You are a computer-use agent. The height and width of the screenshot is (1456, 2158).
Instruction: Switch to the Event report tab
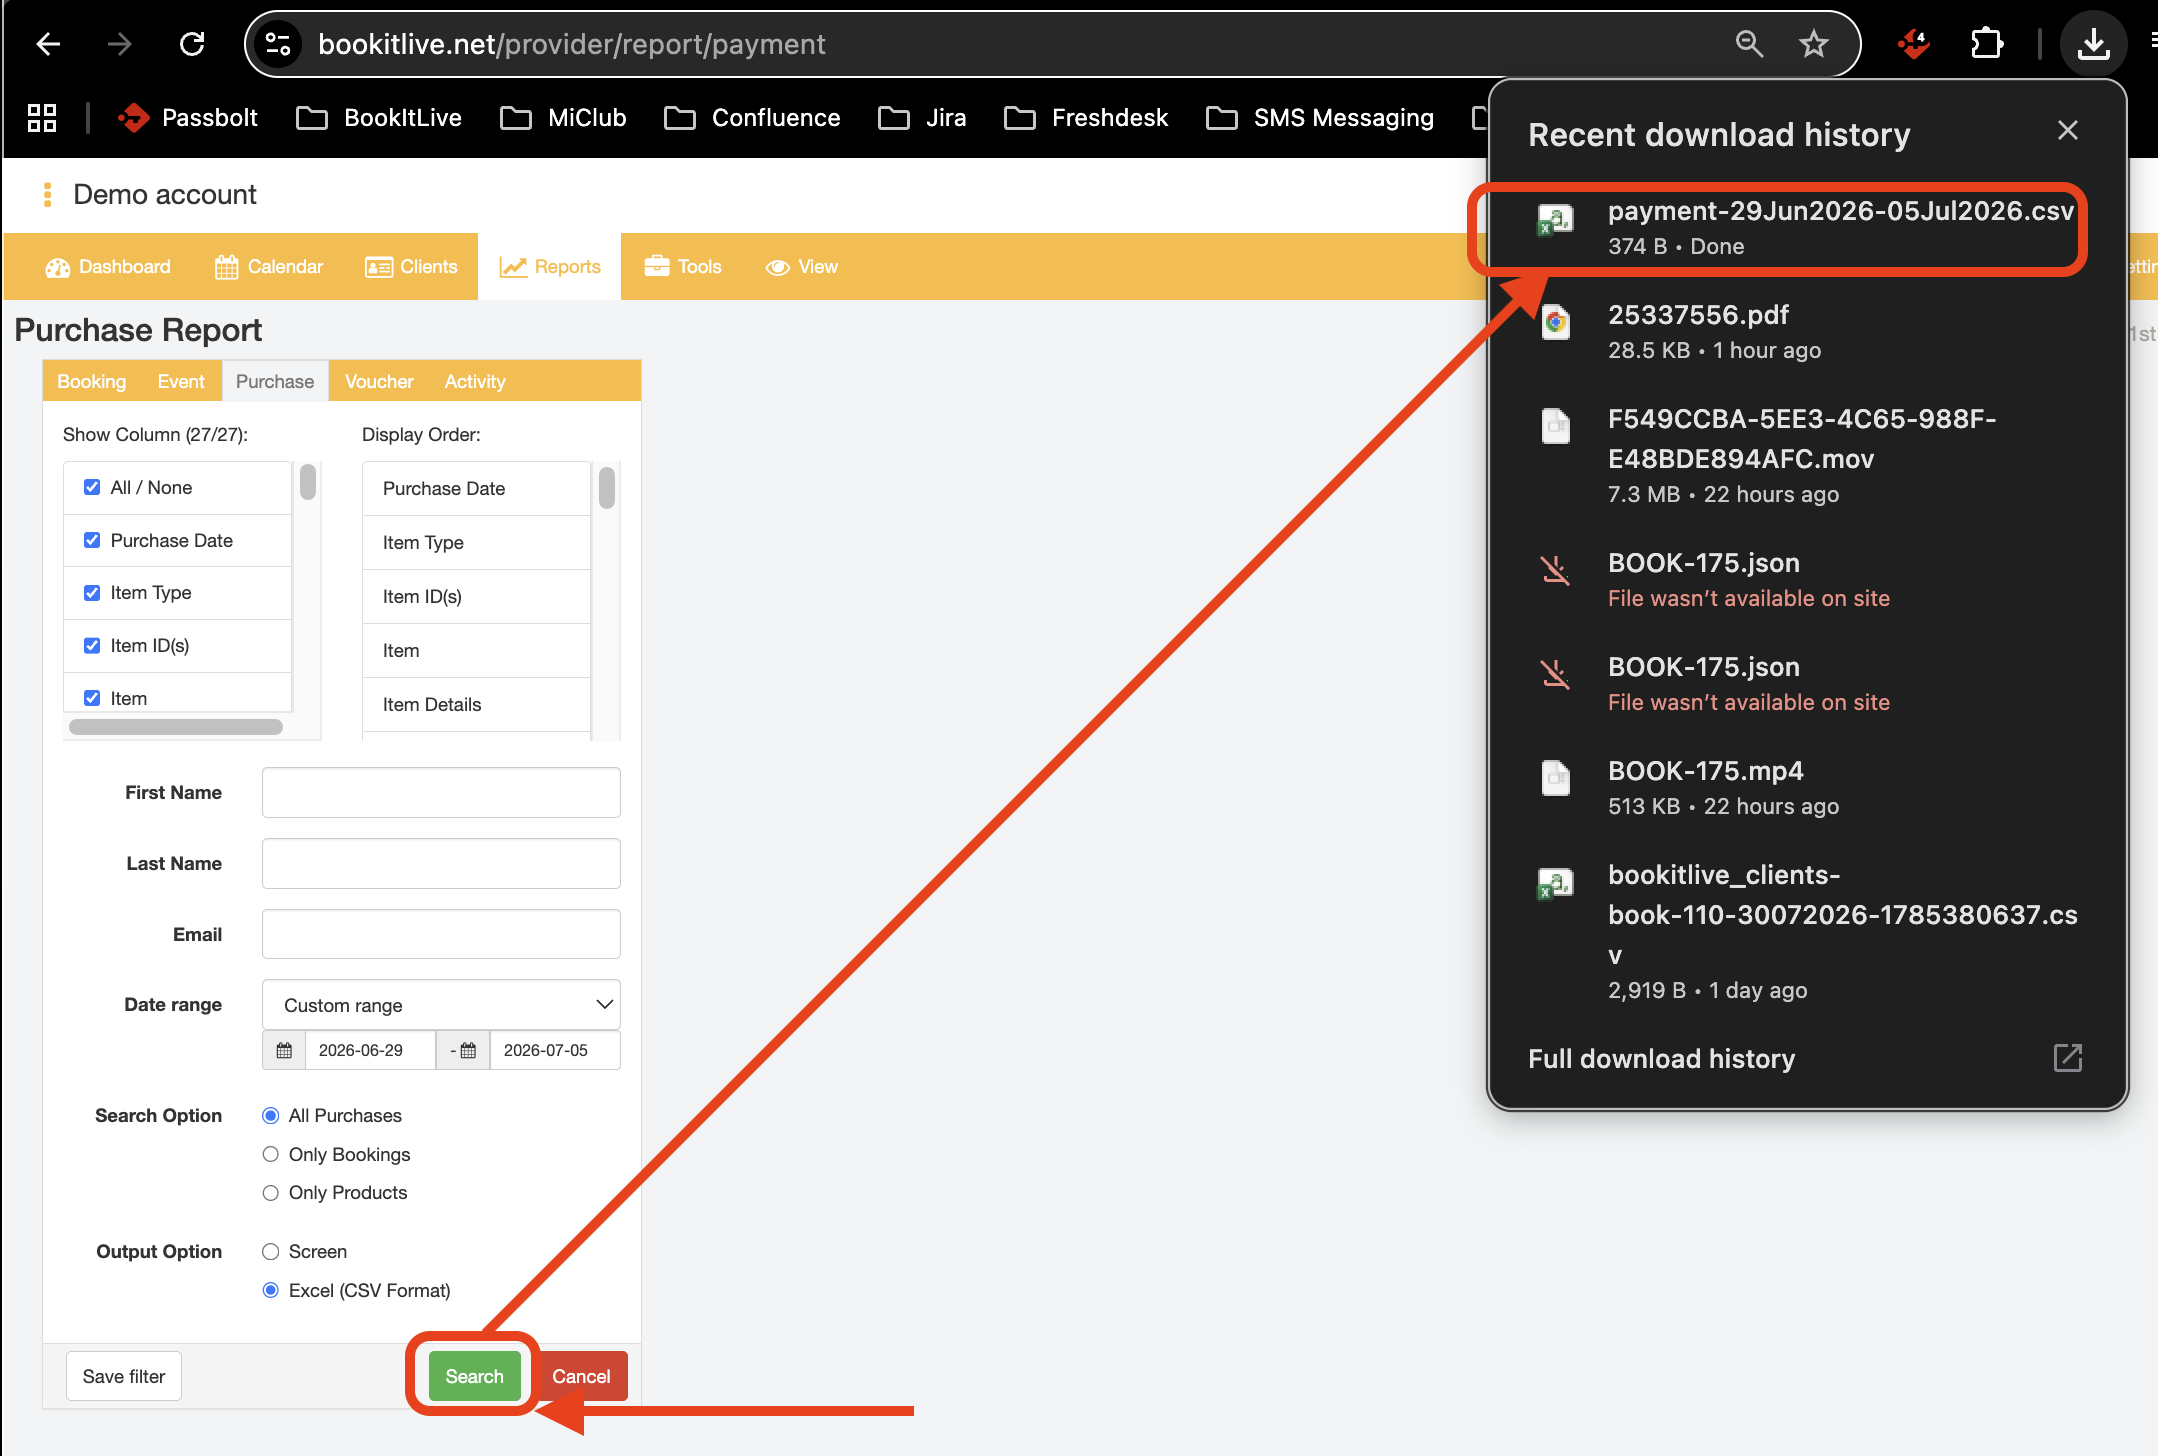(x=181, y=382)
